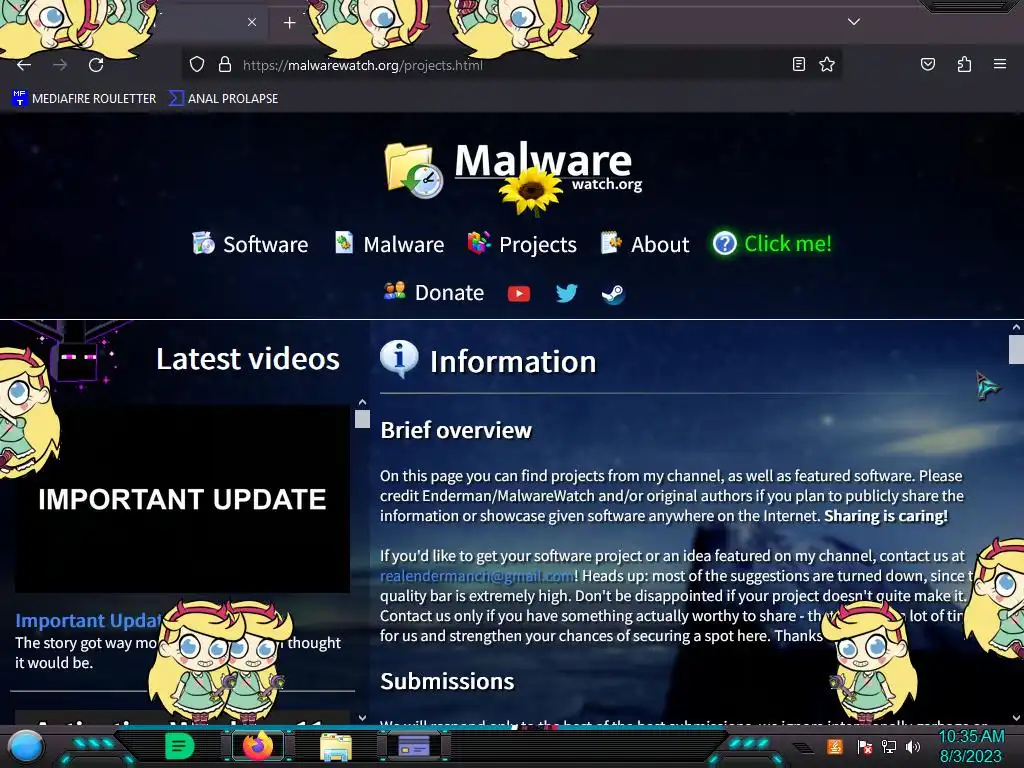
Task: Reload the page with the refresh icon
Action: tap(96, 65)
